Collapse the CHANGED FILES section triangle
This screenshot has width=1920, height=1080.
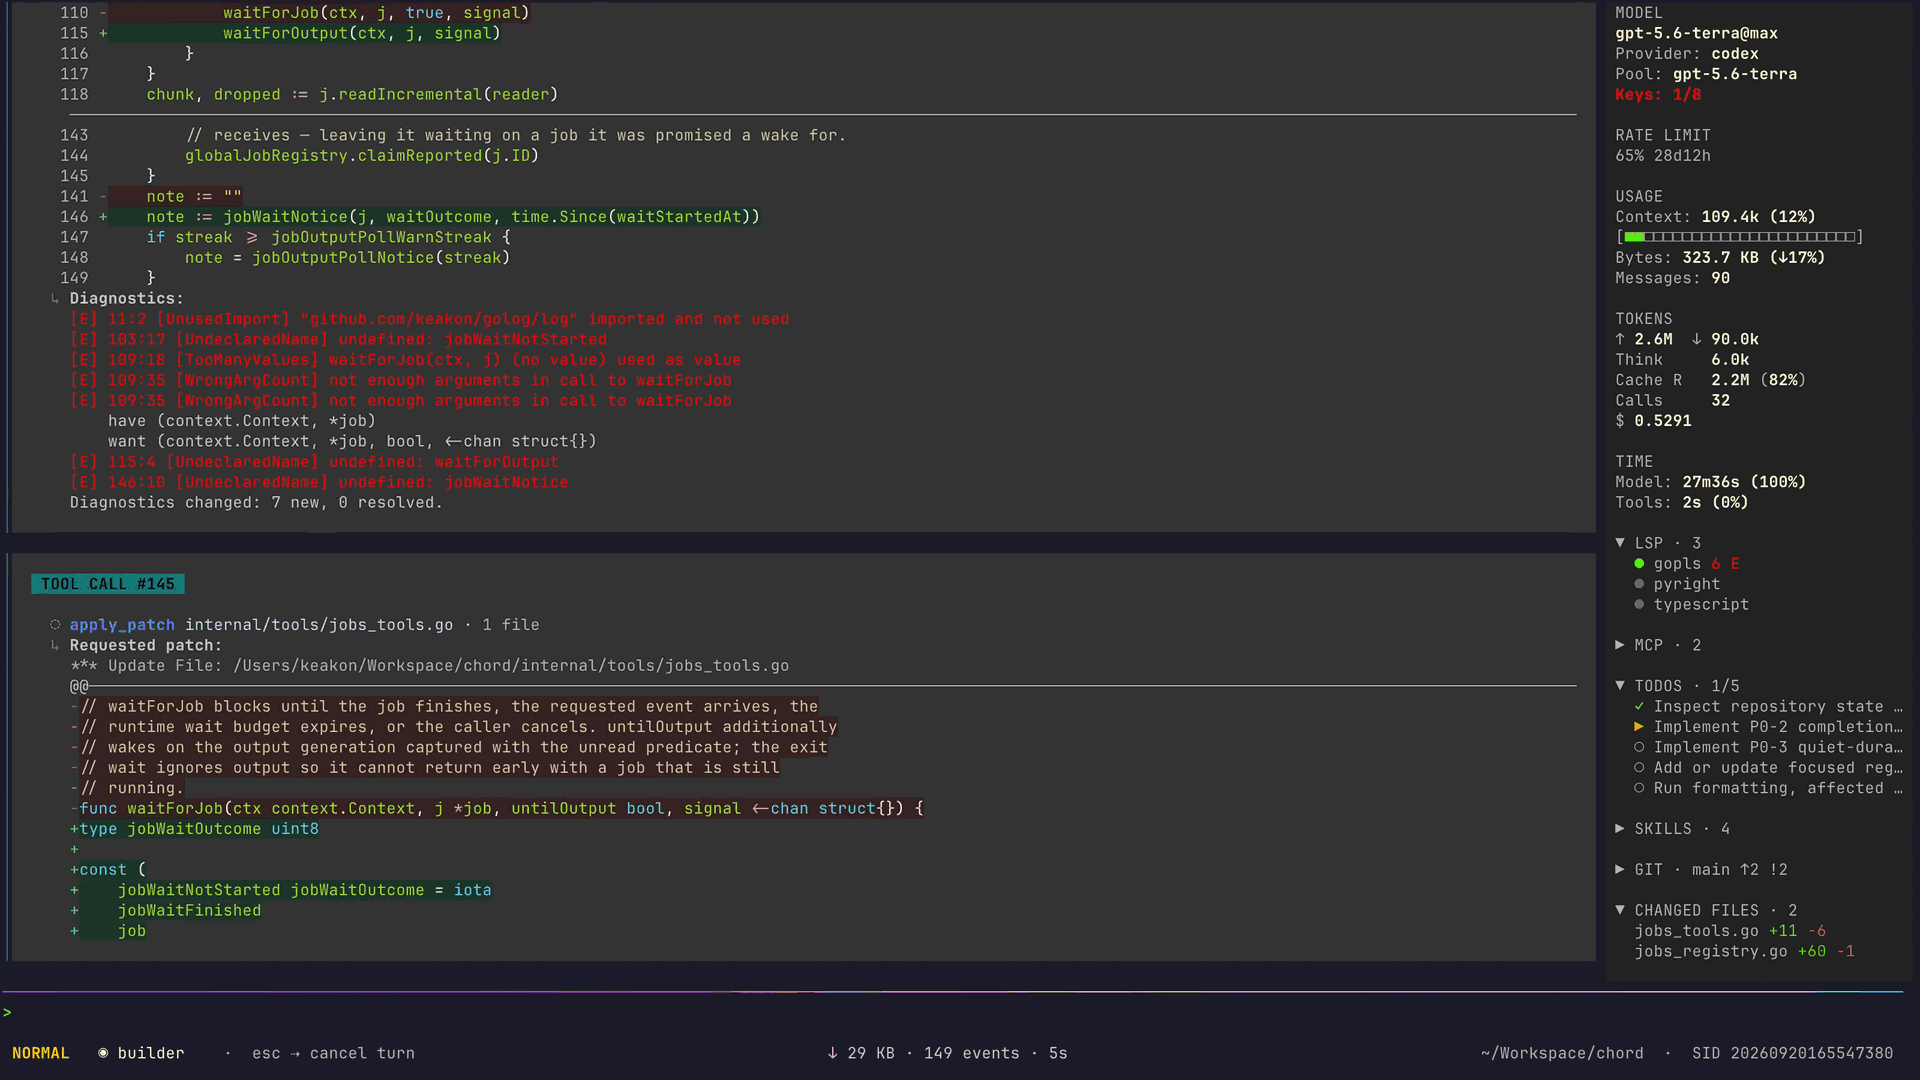click(x=1620, y=910)
